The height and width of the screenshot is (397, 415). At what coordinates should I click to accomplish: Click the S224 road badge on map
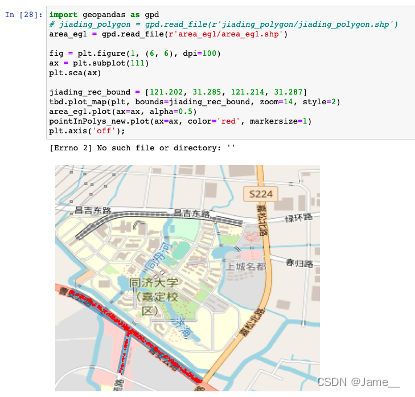click(x=261, y=194)
